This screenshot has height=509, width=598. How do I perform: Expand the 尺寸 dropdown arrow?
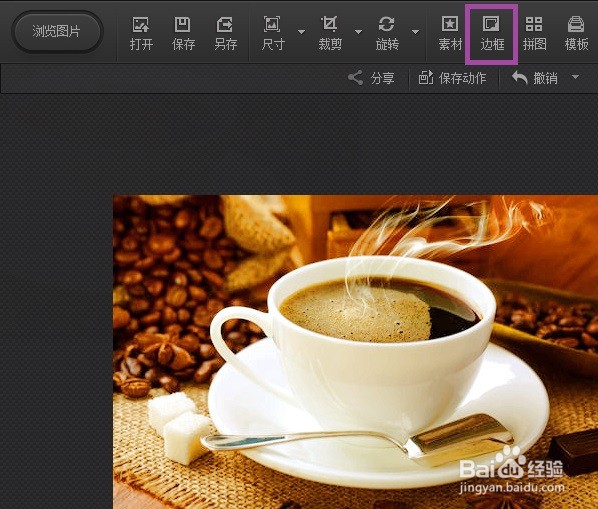[301, 32]
